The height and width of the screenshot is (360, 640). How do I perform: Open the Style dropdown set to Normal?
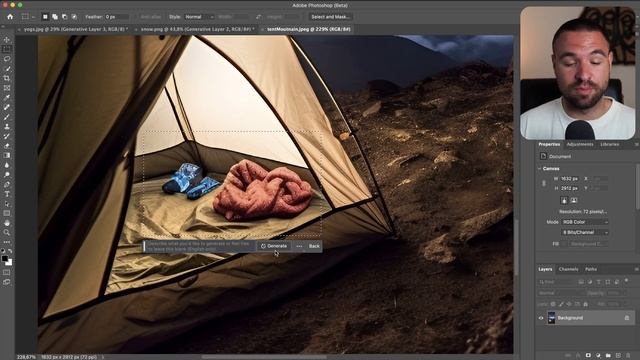199,17
